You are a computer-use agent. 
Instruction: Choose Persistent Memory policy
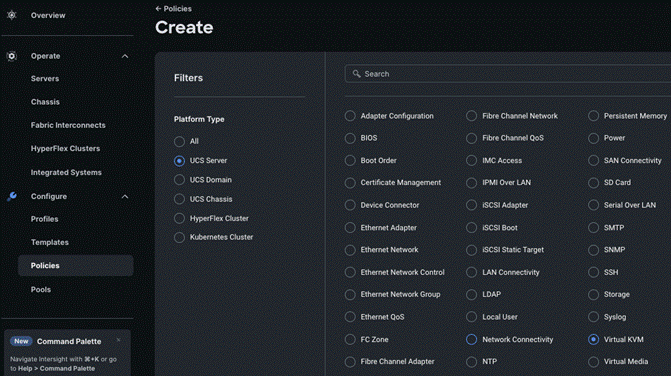click(593, 116)
